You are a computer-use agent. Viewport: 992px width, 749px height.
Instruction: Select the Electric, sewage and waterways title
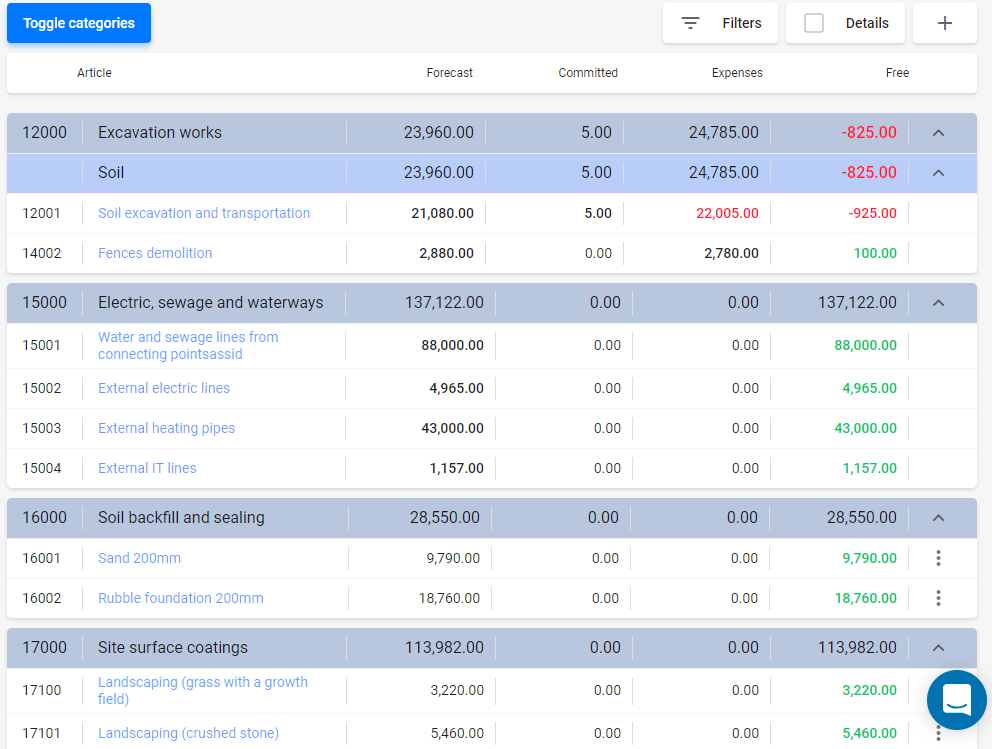click(211, 303)
